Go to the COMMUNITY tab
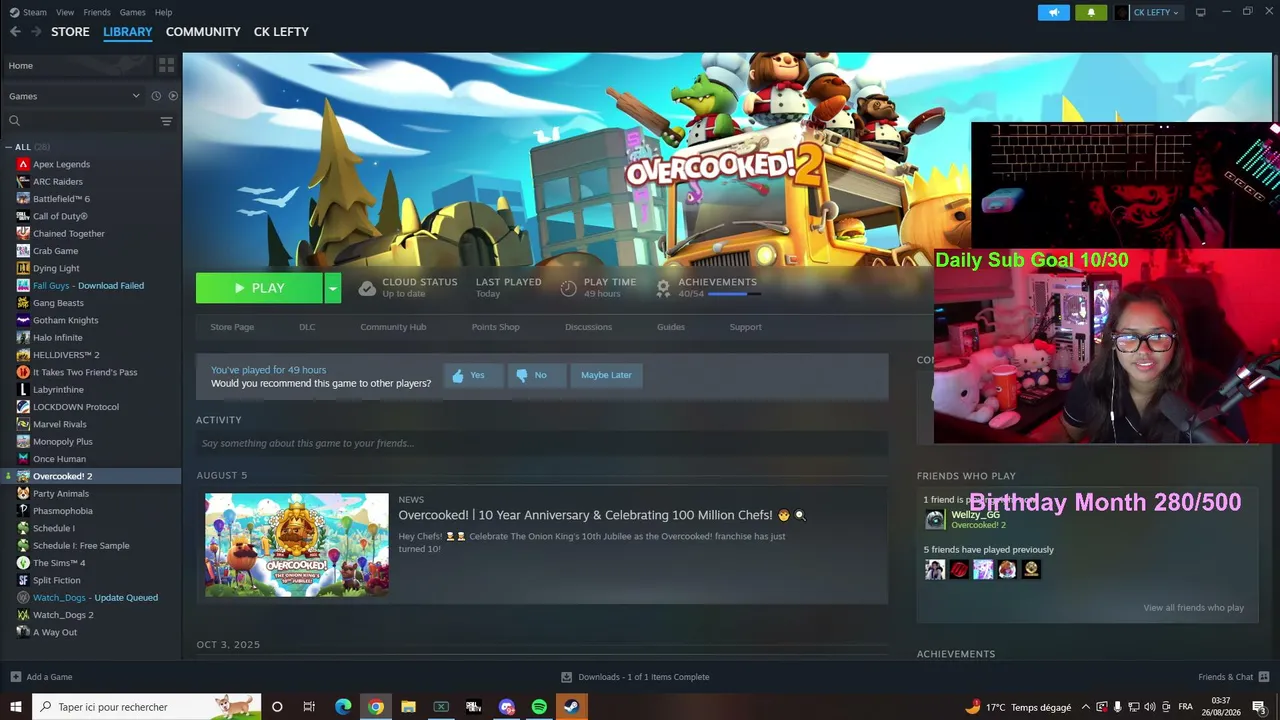This screenshot has width=1280, height=720. [x=203, y=32]
